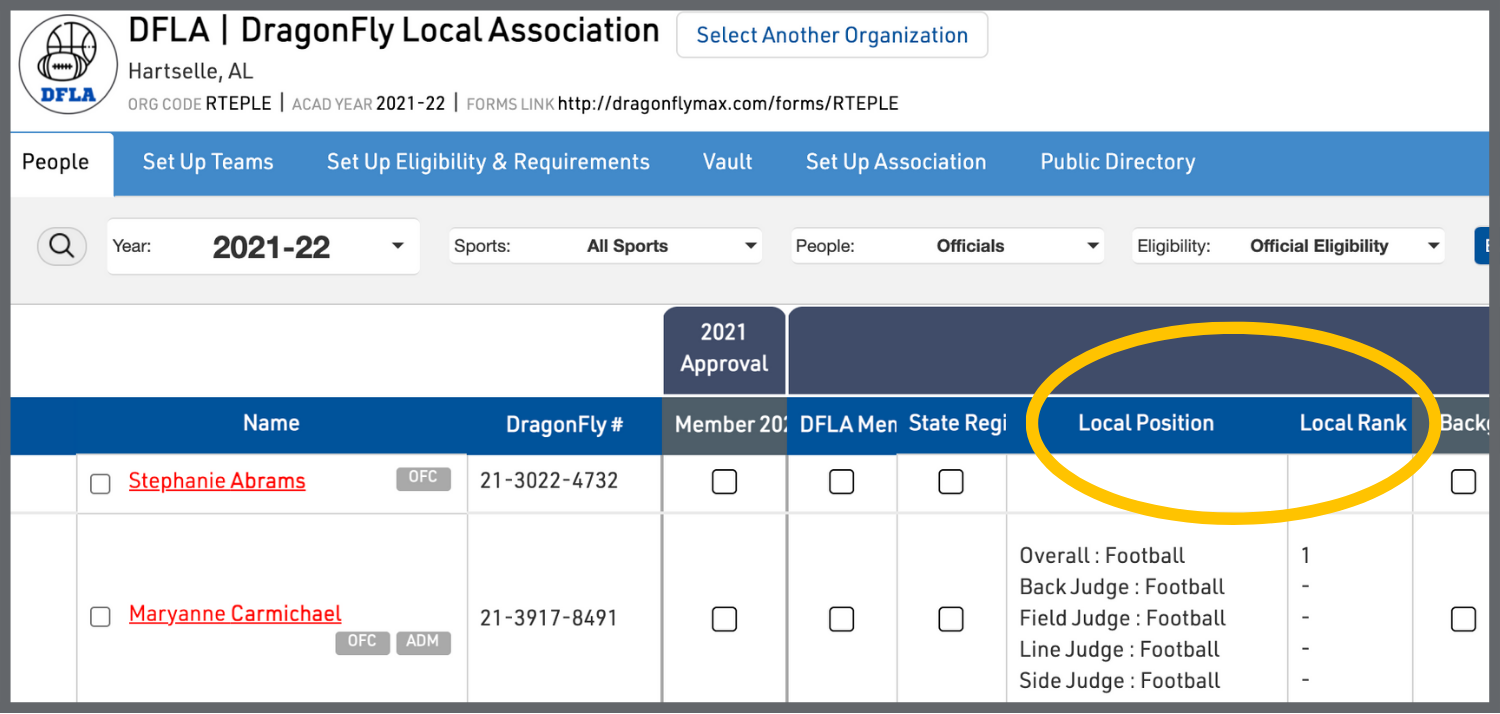Expand the Eligibility filter dropdown

tap(1288, 246)
